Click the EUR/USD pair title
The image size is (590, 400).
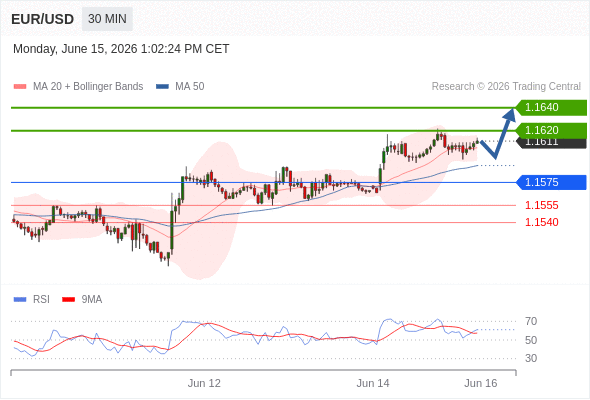43,19
